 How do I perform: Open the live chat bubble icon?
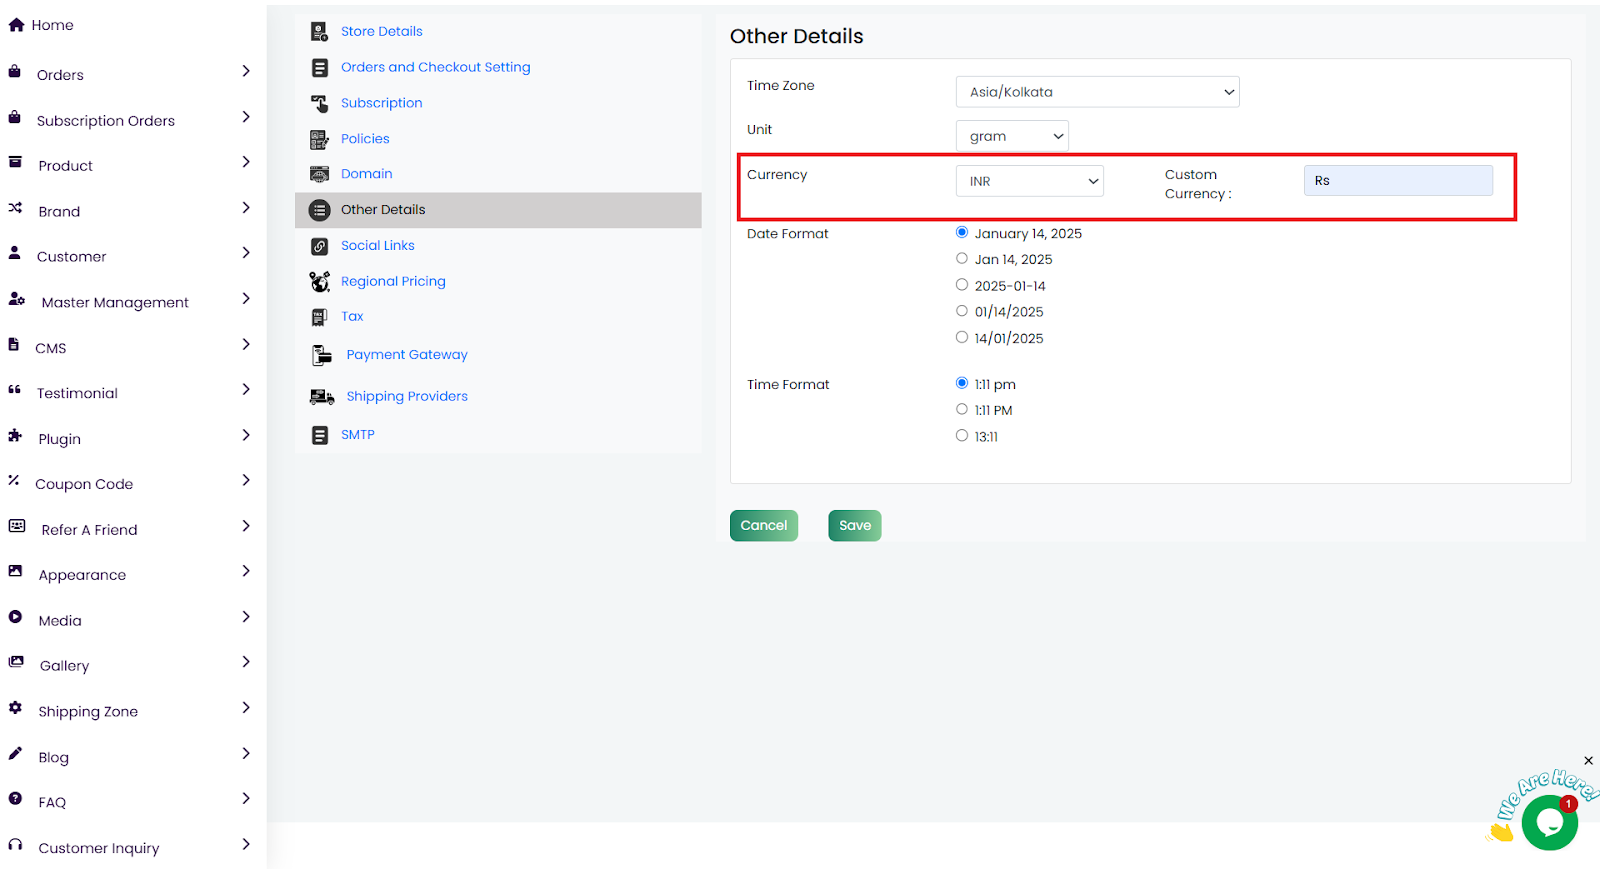[1548, 822]
